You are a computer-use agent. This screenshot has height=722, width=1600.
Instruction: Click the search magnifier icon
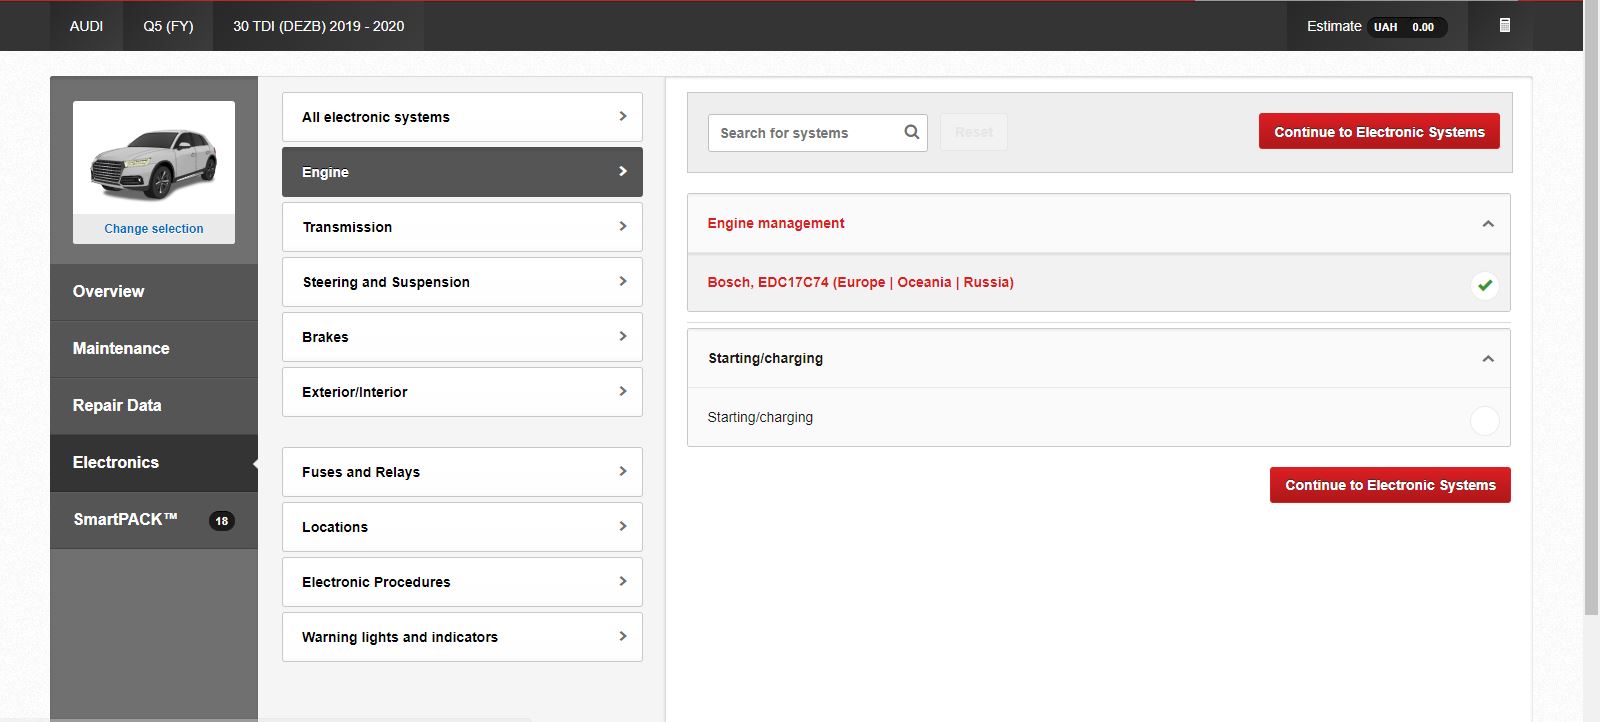(911, 132)
